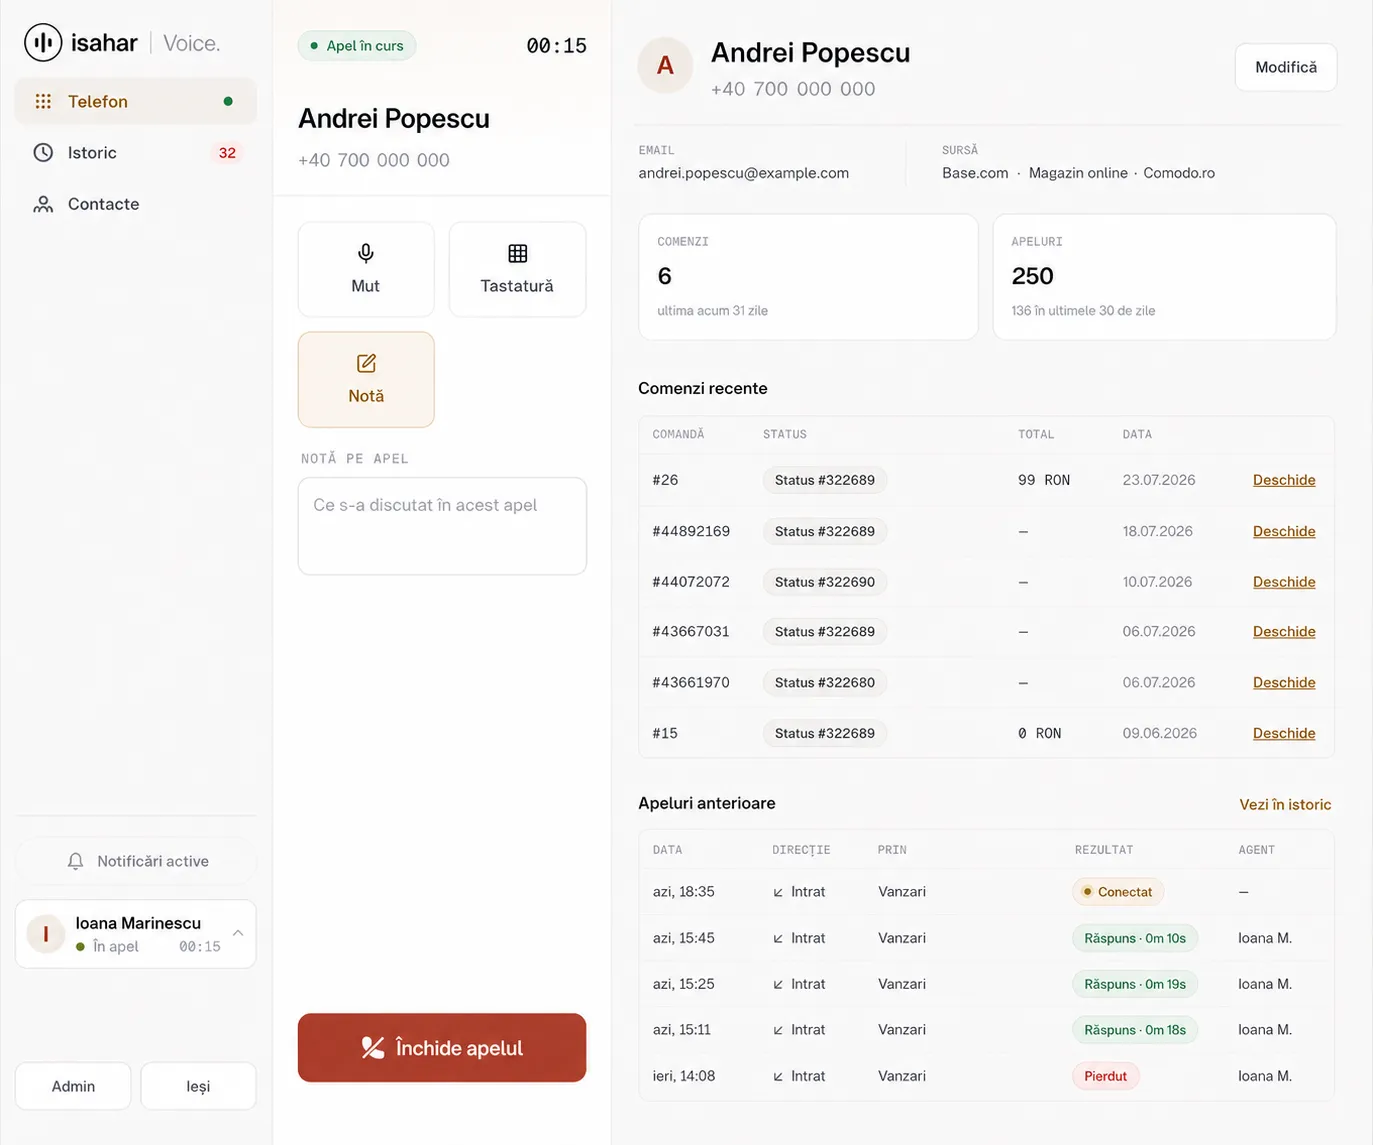
Task: Click the Status #322690 tag
Action: point(825,582)
